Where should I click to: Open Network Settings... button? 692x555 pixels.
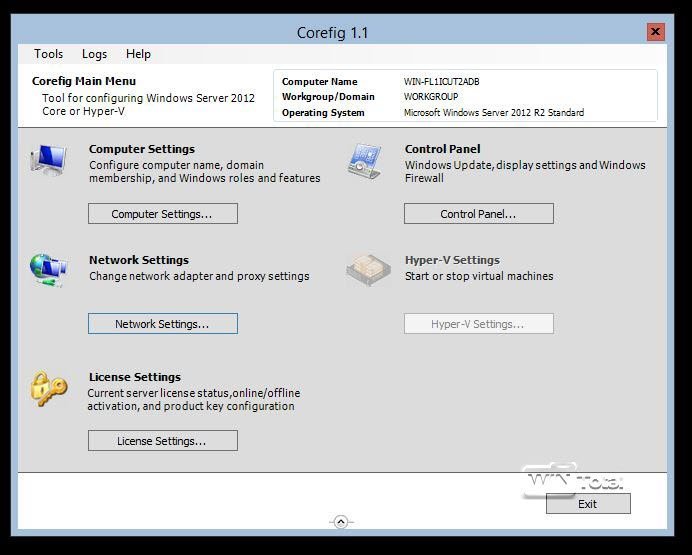coord(163,323)
